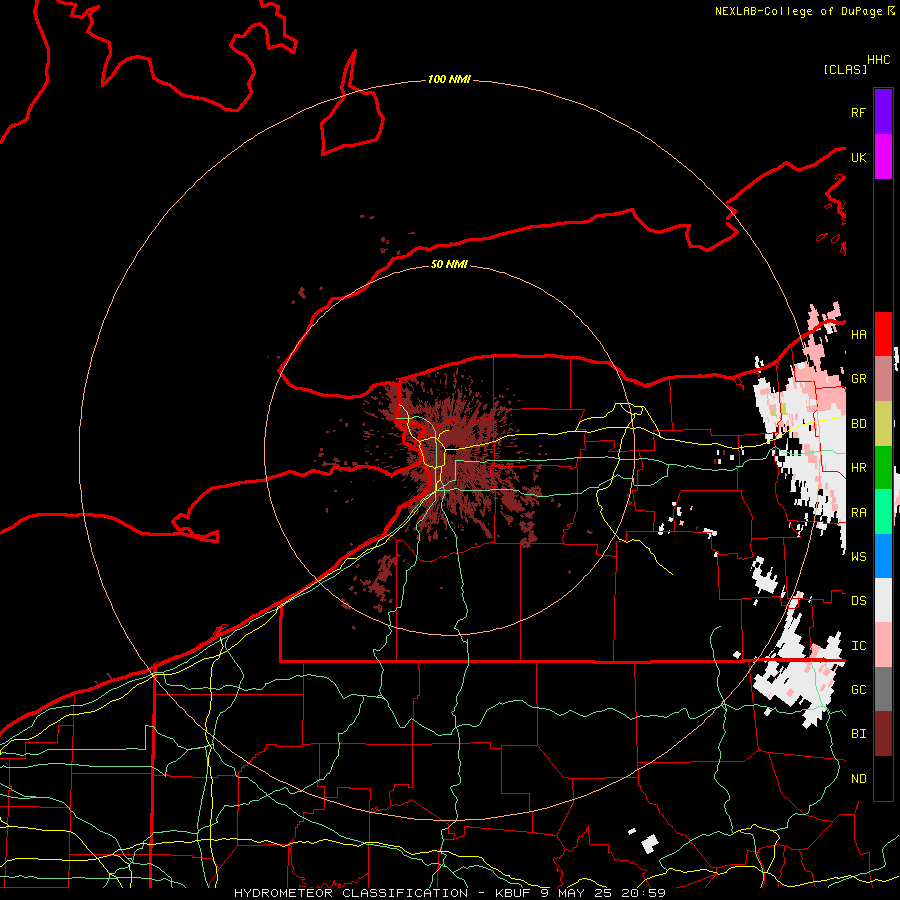The height and width of the screenshot is (900, 900).
Task: Click the BD olive legend swatch
Action: [x=883, y=423]
